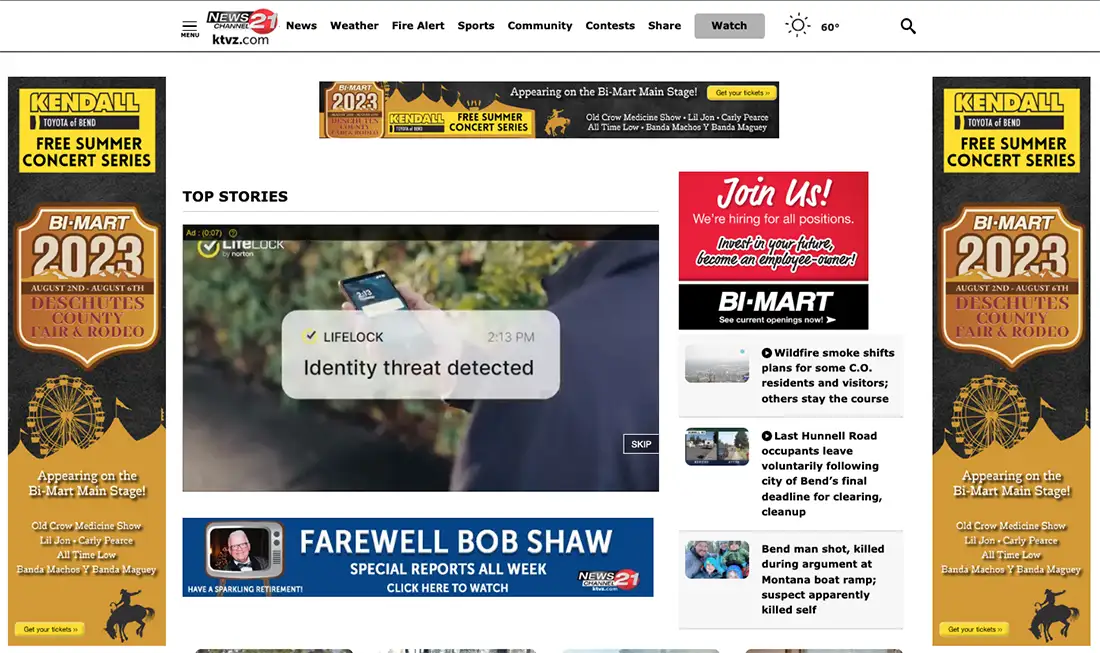Image resolution: width=1100 pixels, height=653 pixels.
Task: Click the Bi-Mart Join Us hiring ad
Action: (773, 250)
